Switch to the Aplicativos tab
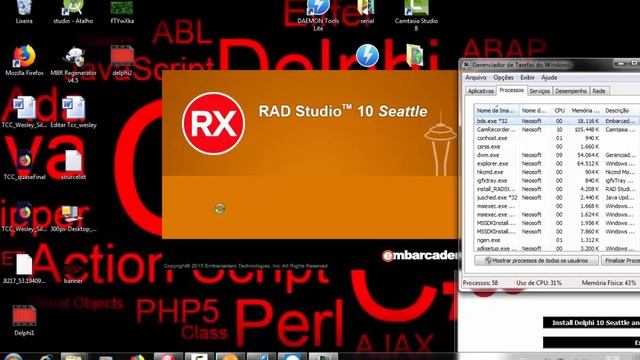 pos(481,91)
